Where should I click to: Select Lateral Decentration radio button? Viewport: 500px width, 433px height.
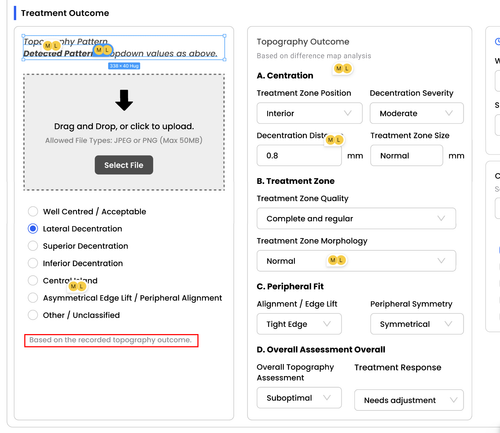click(x=33, y=229)
